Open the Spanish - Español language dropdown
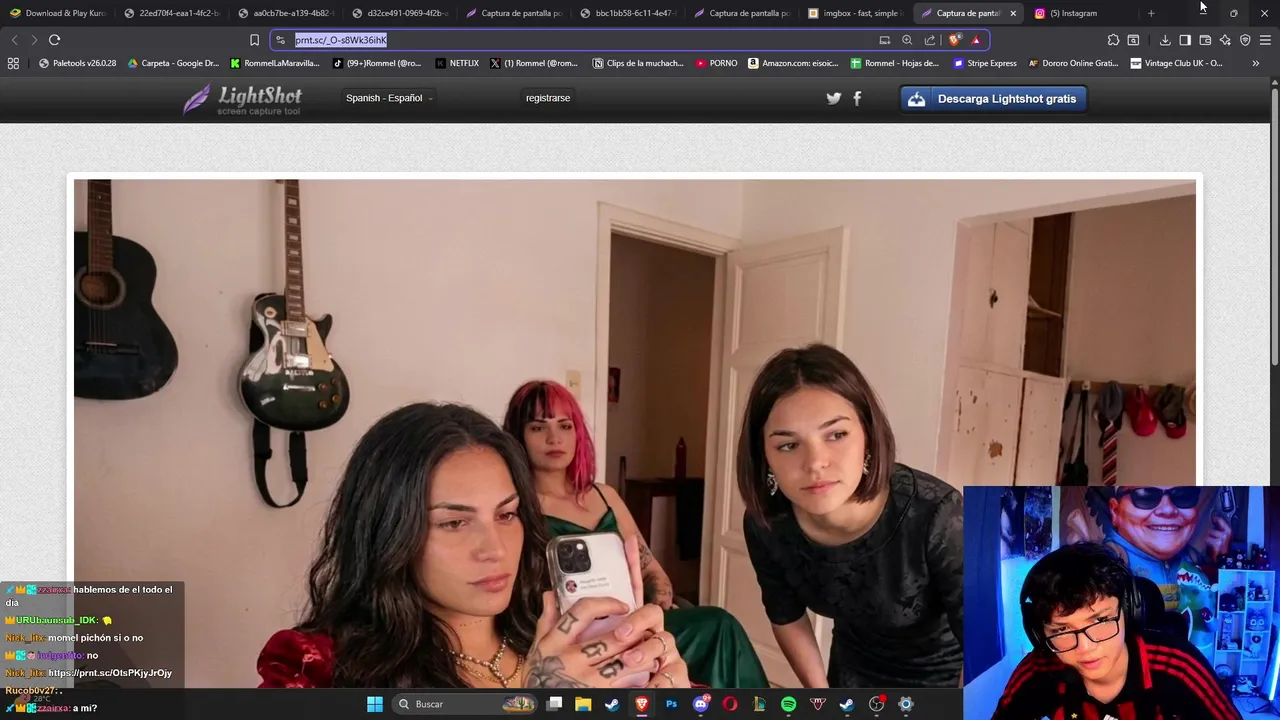 tap(389, 98)
